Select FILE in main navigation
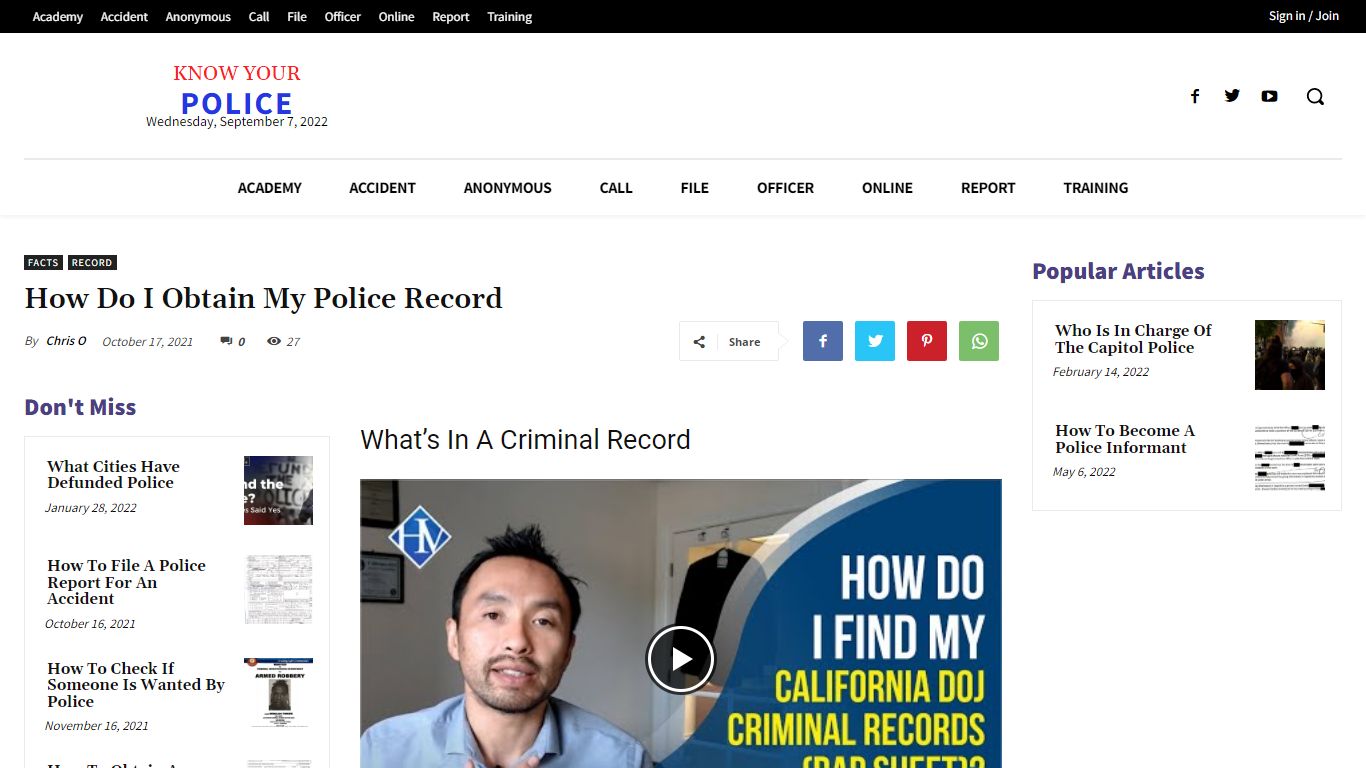Viewport: 1366px width, 768px height. [695, 188]
